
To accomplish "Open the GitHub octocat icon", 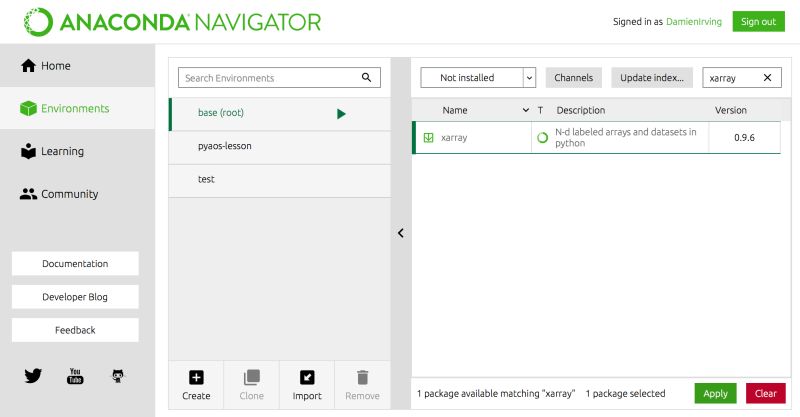I will pos(118,376).
